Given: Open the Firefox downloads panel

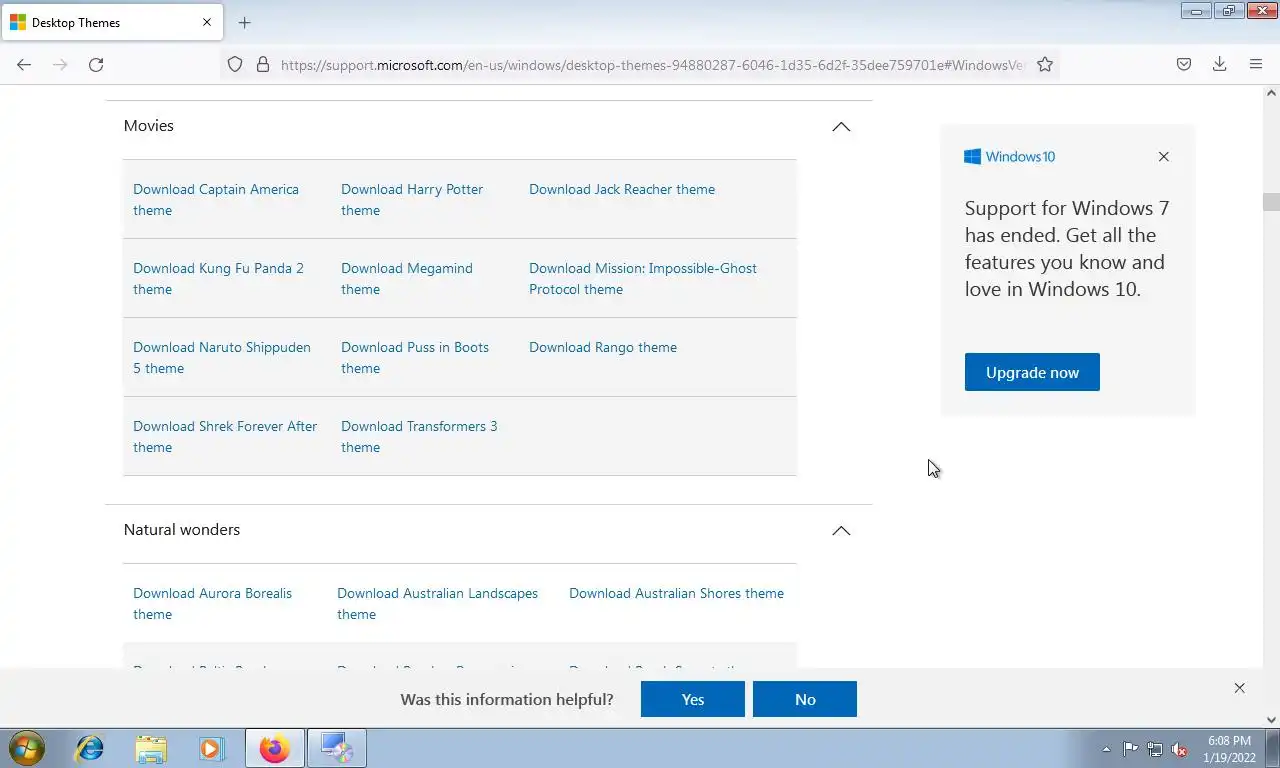Looking at the screenshot, I should [x=1219, y=64].
